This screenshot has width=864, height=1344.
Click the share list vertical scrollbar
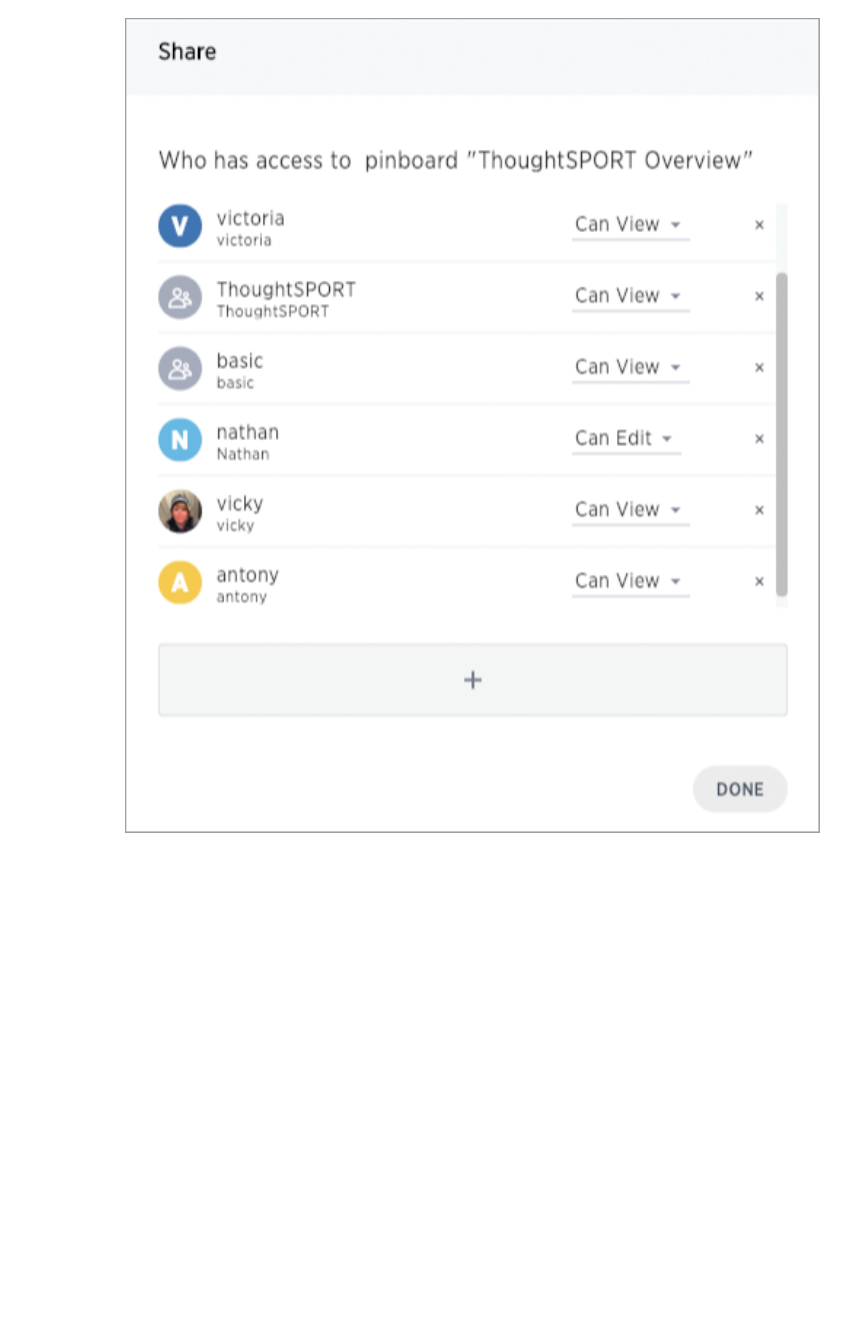click(x=781, y=433)
